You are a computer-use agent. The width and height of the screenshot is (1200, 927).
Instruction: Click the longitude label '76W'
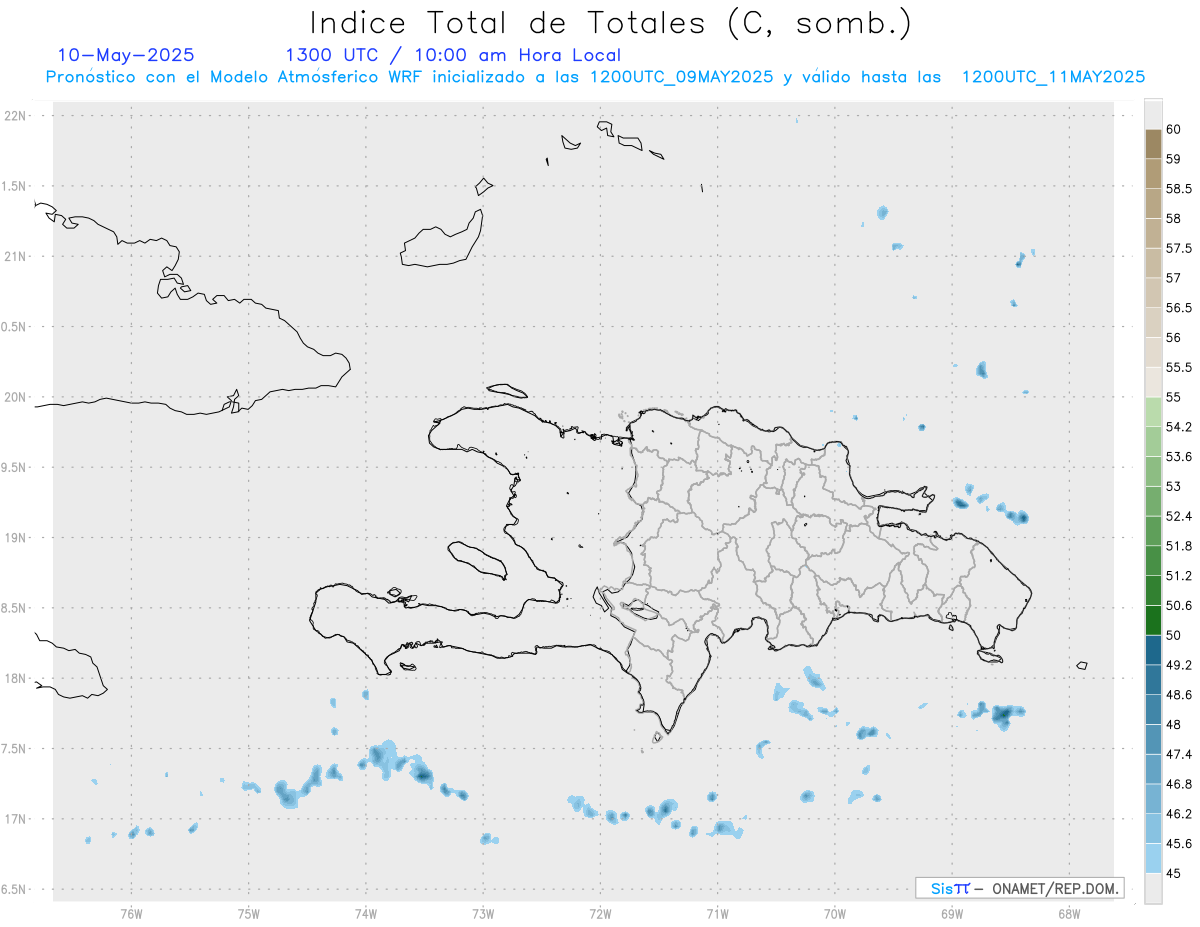click(131, 913)
